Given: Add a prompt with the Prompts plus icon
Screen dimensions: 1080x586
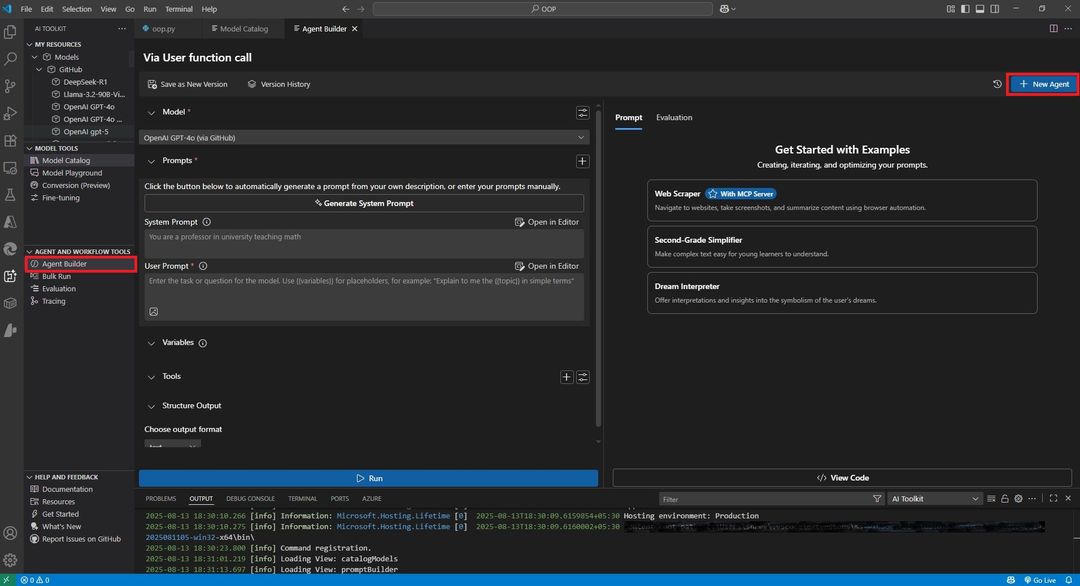Looking at the screenshot, I should (583, 161).
